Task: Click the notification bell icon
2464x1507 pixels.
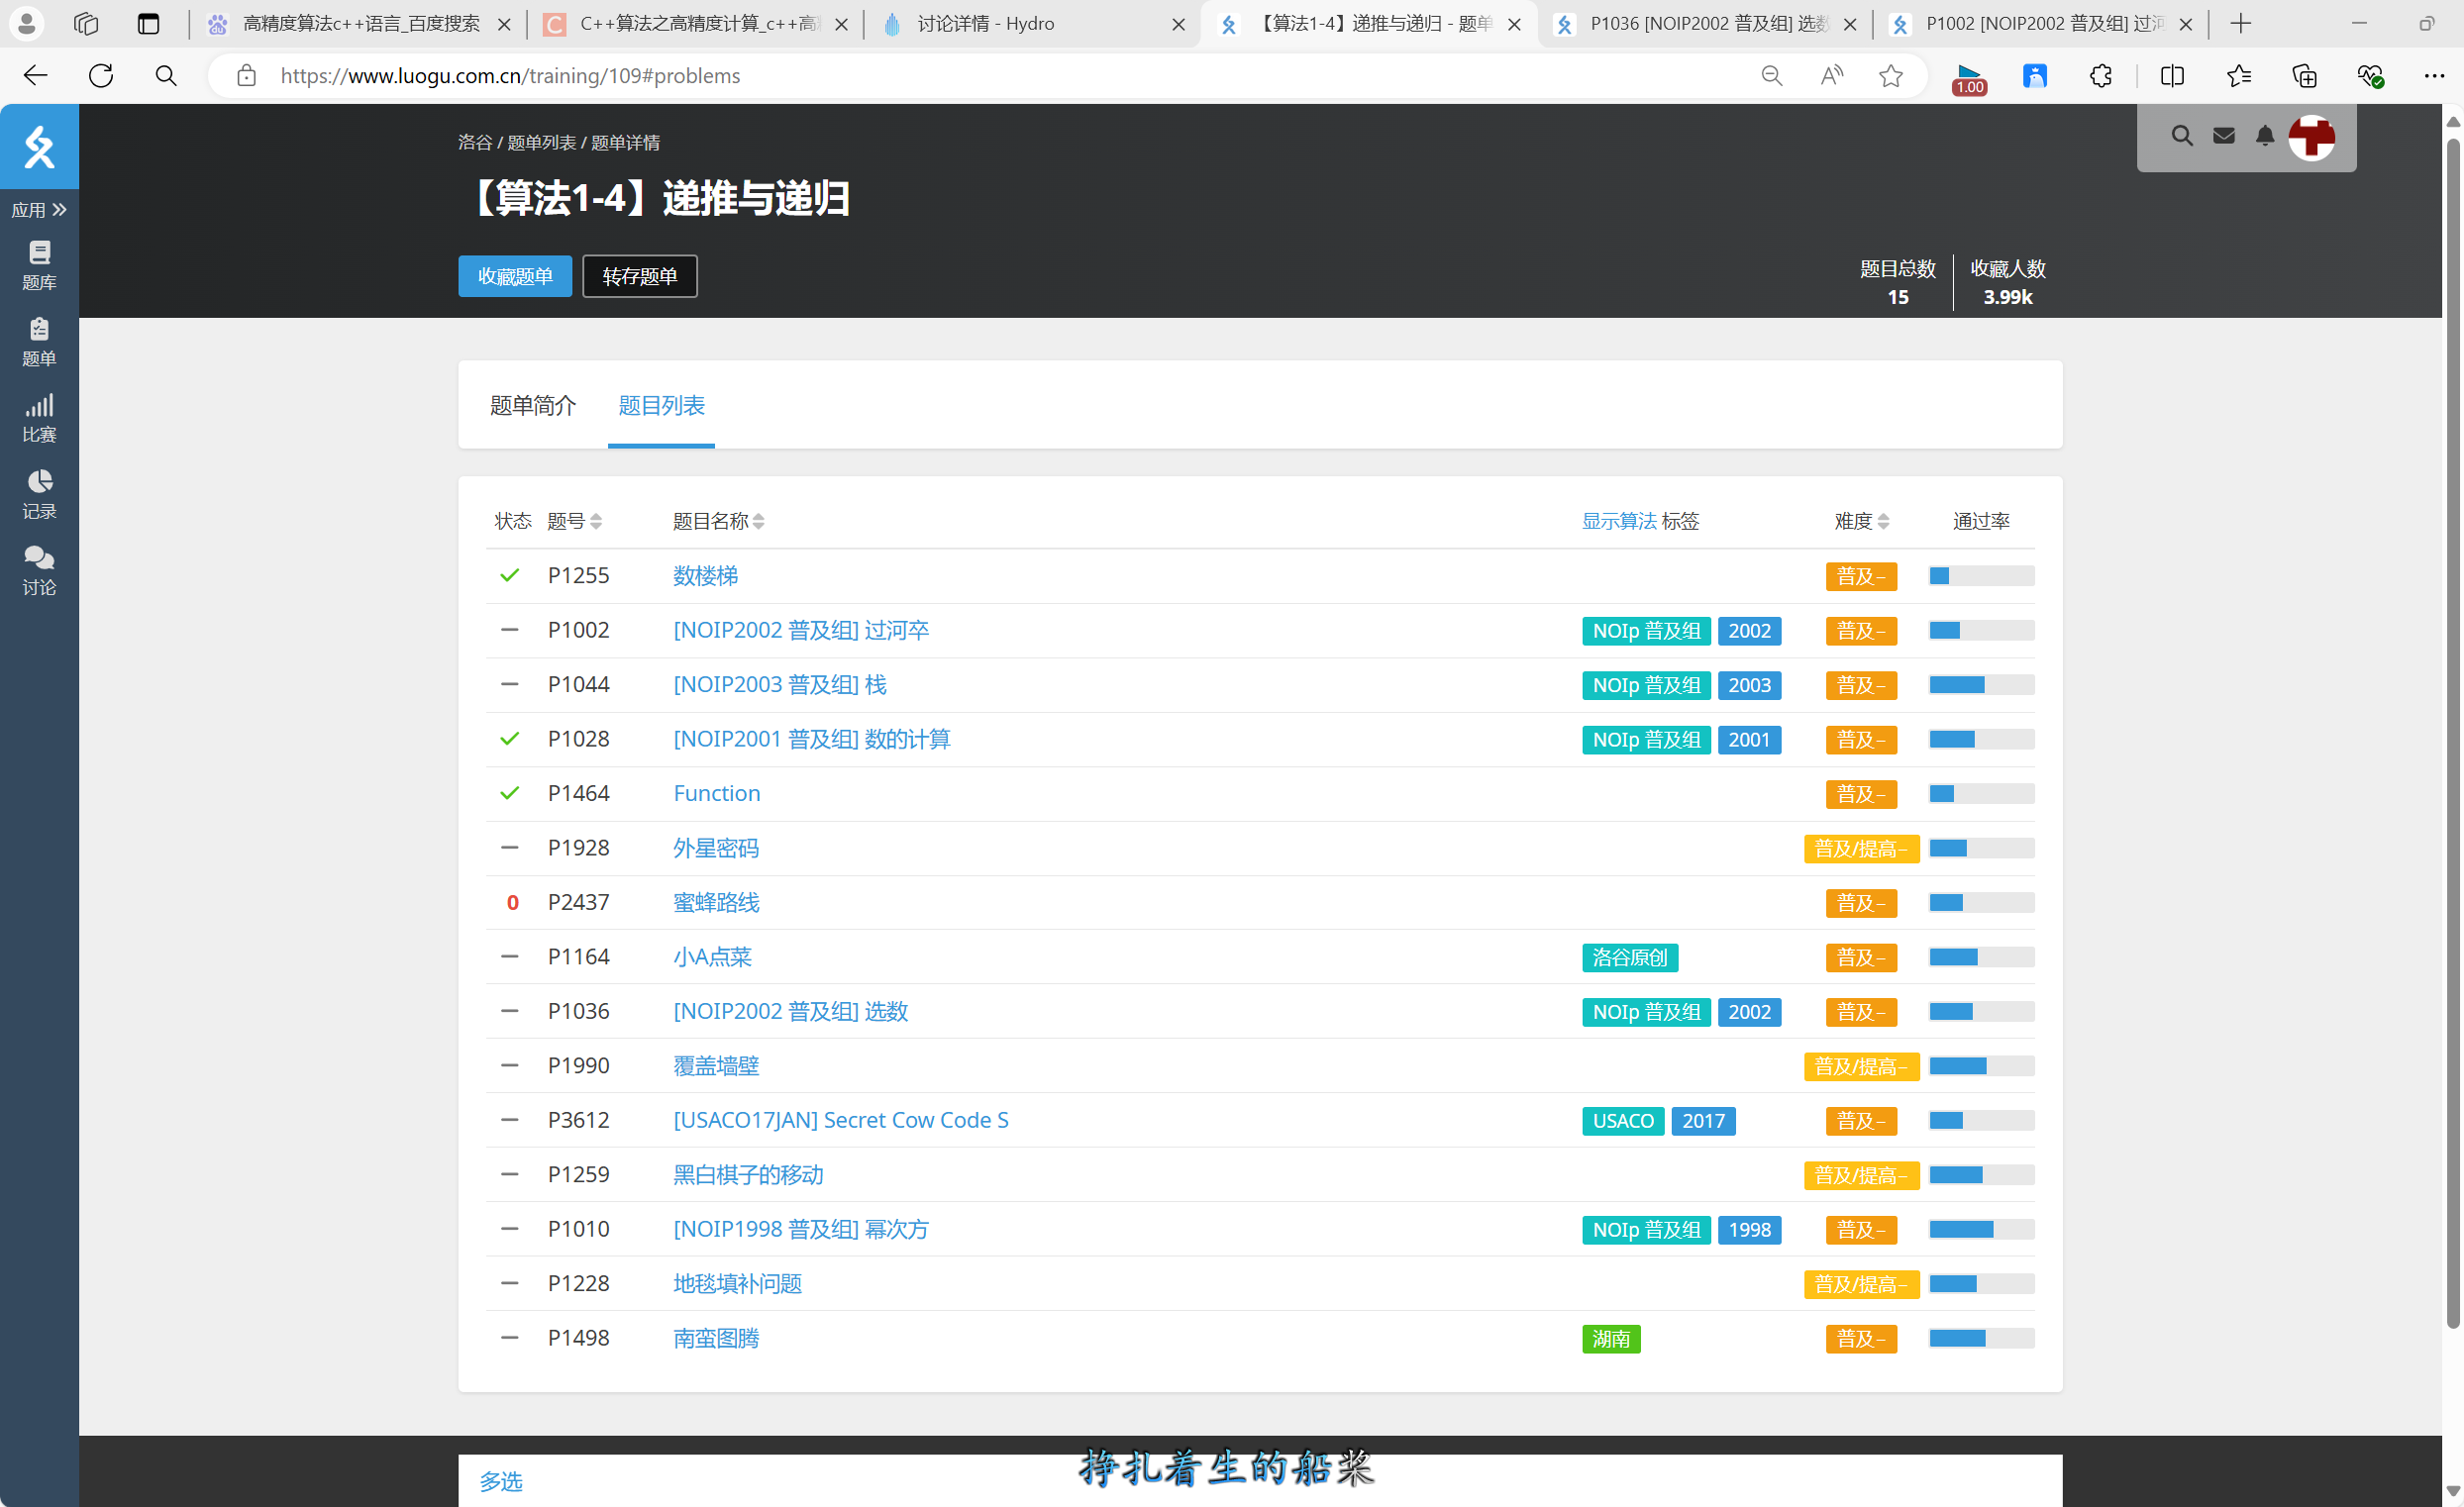Action: click(2264, 136)
